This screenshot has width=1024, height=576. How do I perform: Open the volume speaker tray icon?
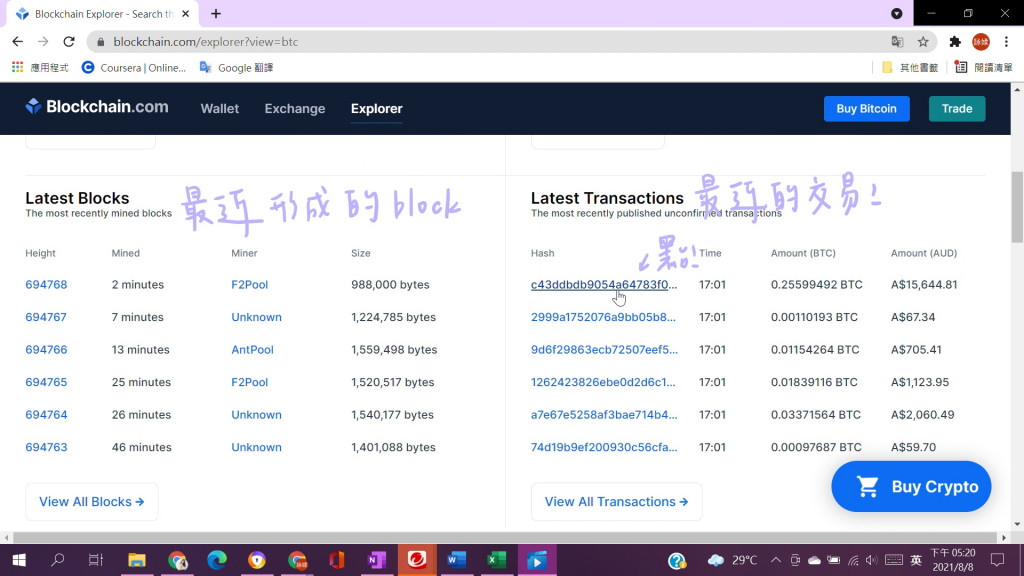871,560
